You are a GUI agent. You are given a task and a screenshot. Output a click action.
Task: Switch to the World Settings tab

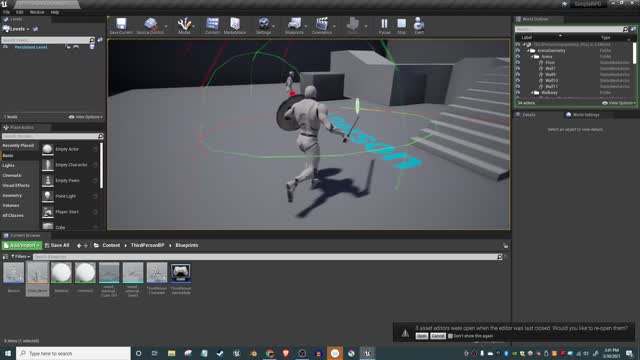(x=582, y=115)
